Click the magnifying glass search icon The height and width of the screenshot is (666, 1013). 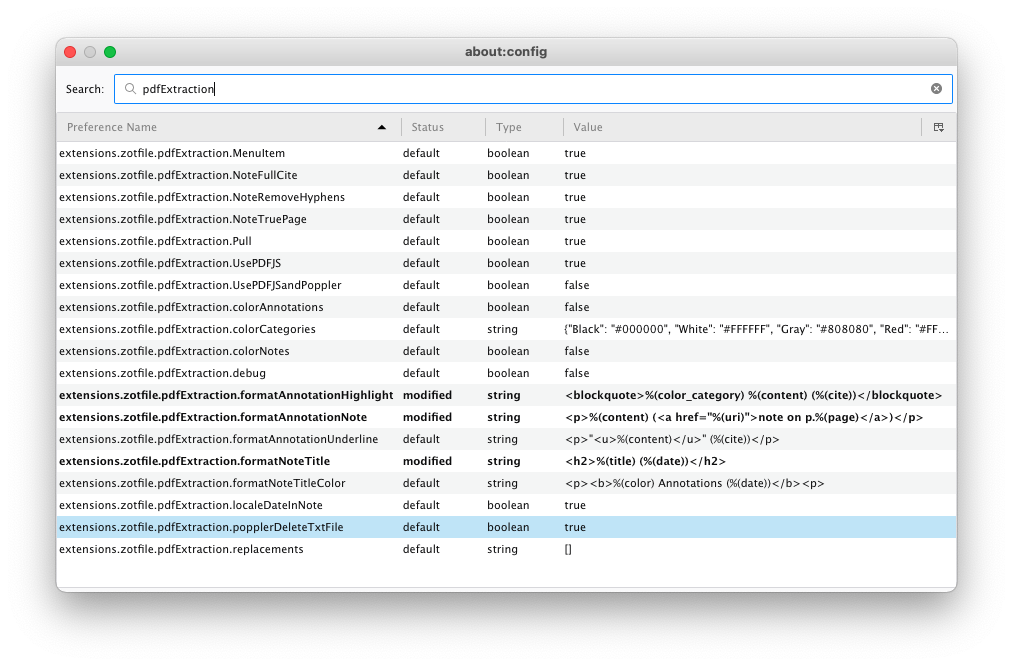(x=130, y=89)
